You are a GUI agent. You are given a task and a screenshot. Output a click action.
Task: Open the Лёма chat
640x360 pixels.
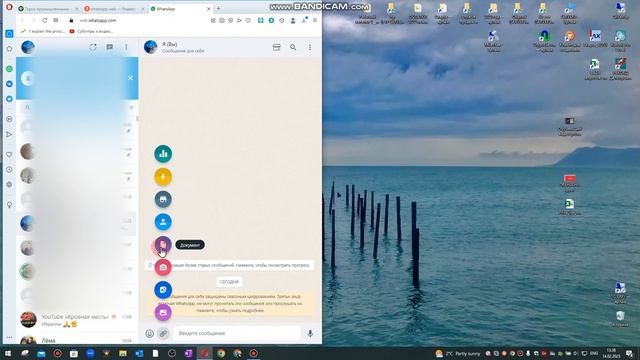coord(77,340)
